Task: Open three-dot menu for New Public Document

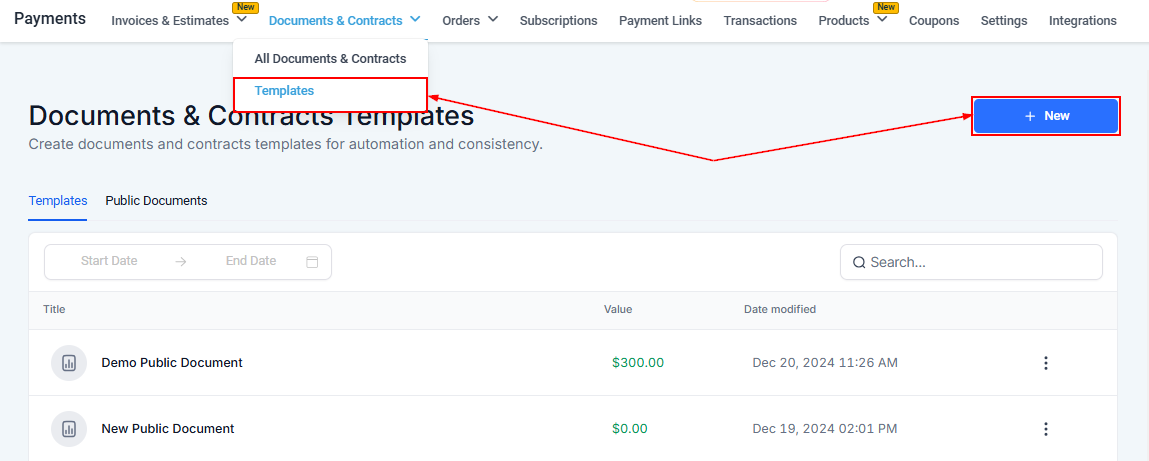Action: pyautogui.click(x=1046, y=429)
